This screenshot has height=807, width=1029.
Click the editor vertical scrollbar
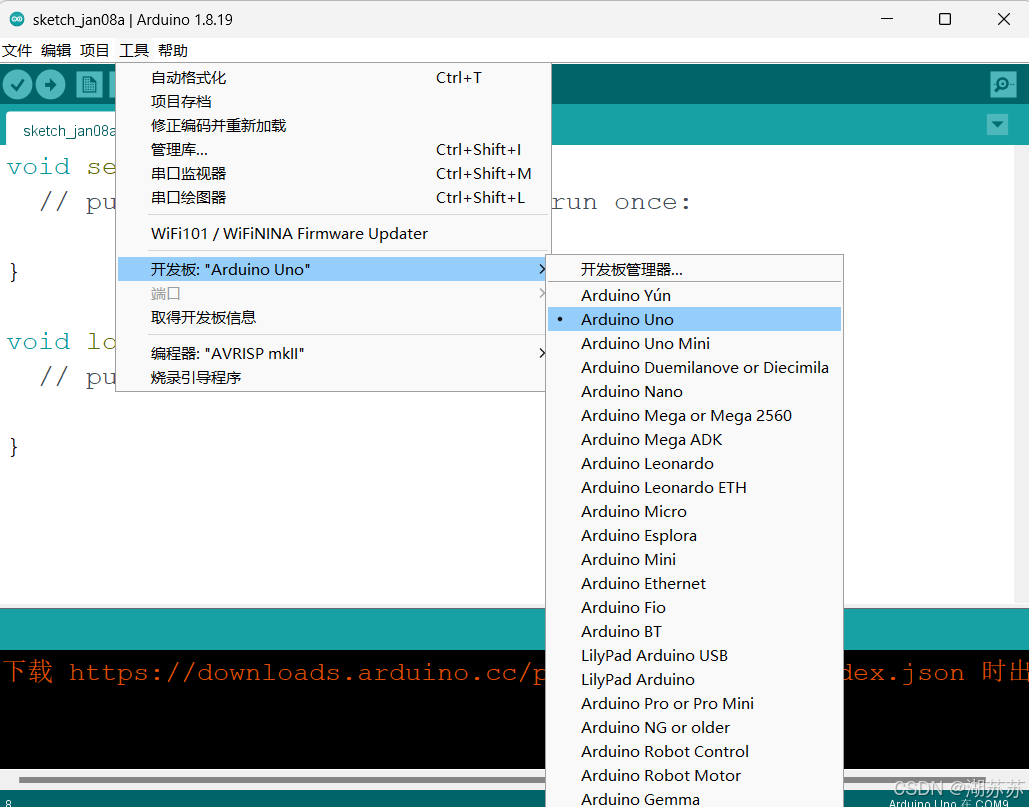point(1022,374)
